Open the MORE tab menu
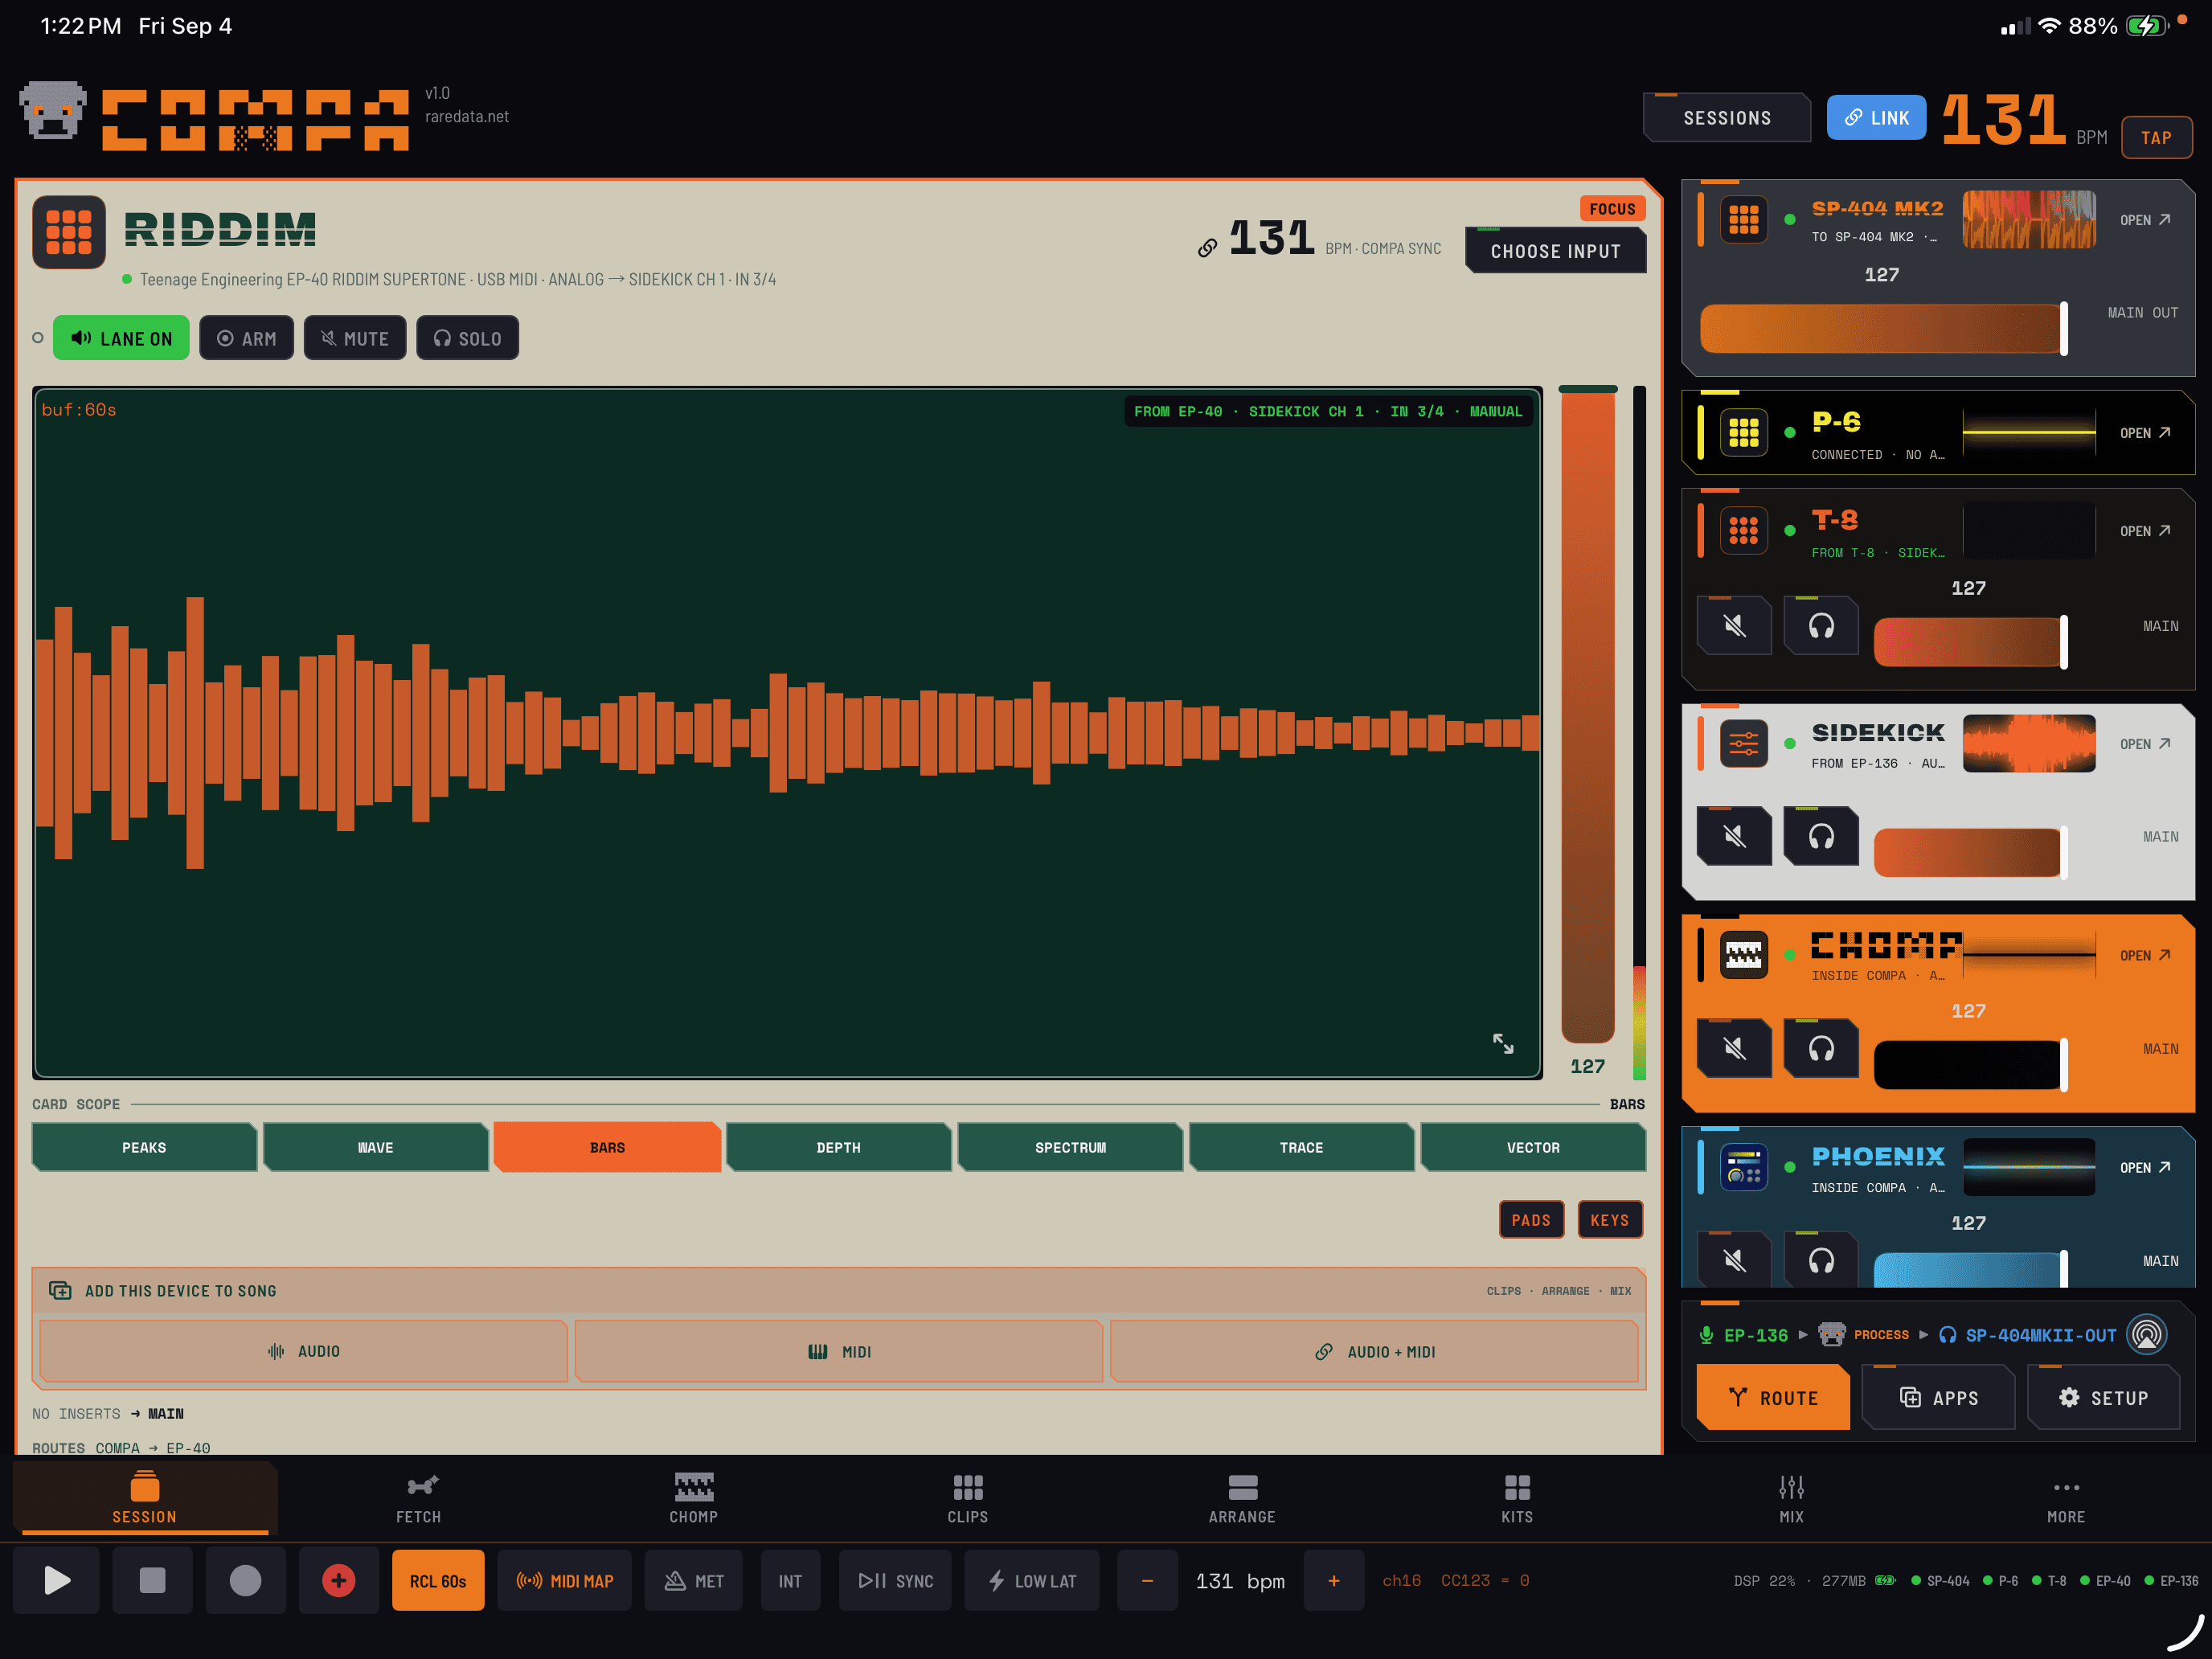 pos(2065,1498)
